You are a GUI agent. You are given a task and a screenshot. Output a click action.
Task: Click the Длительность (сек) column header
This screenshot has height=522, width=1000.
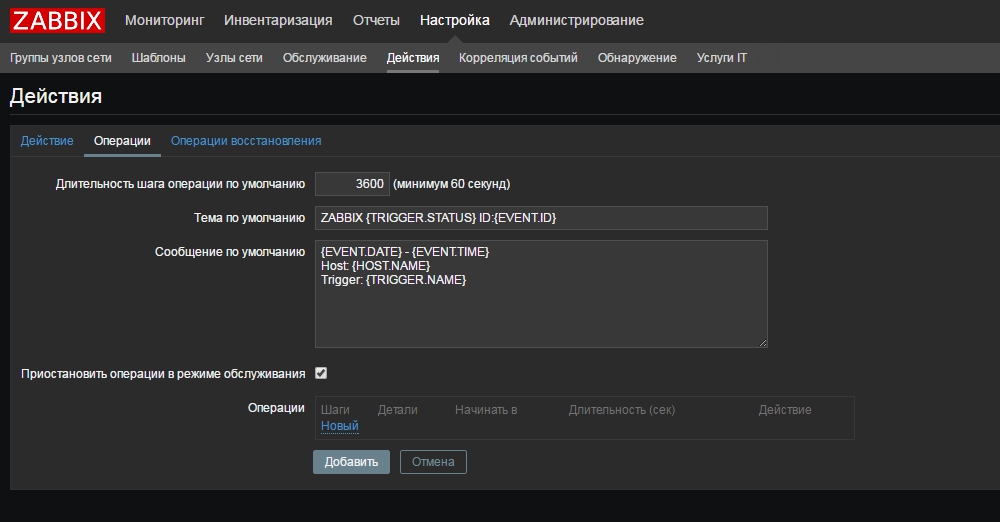(622, 410)
